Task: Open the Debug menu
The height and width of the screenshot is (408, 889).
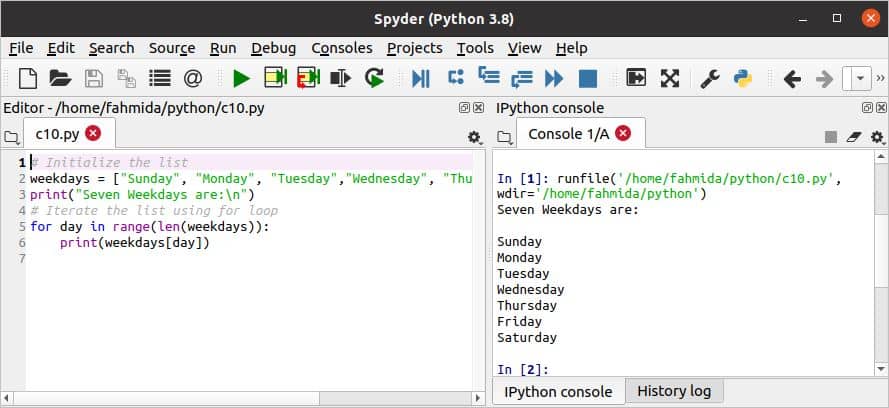Action: [x=274, y=48]
